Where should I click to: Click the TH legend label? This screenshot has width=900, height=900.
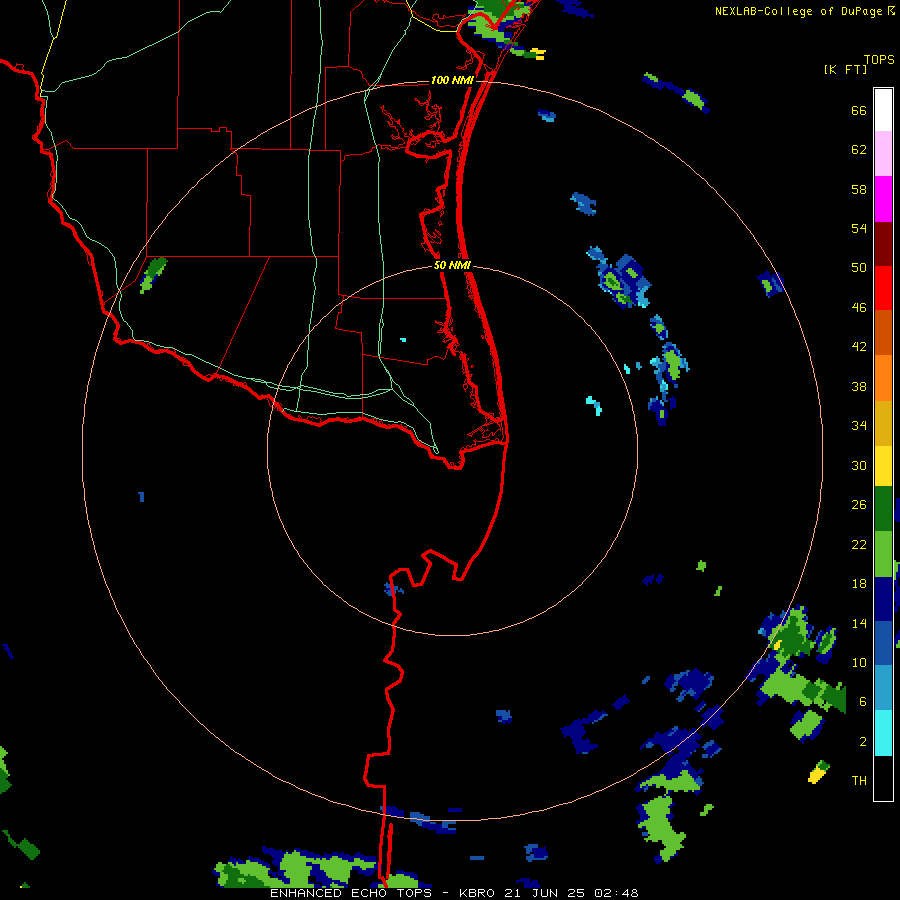pos(859,780)
